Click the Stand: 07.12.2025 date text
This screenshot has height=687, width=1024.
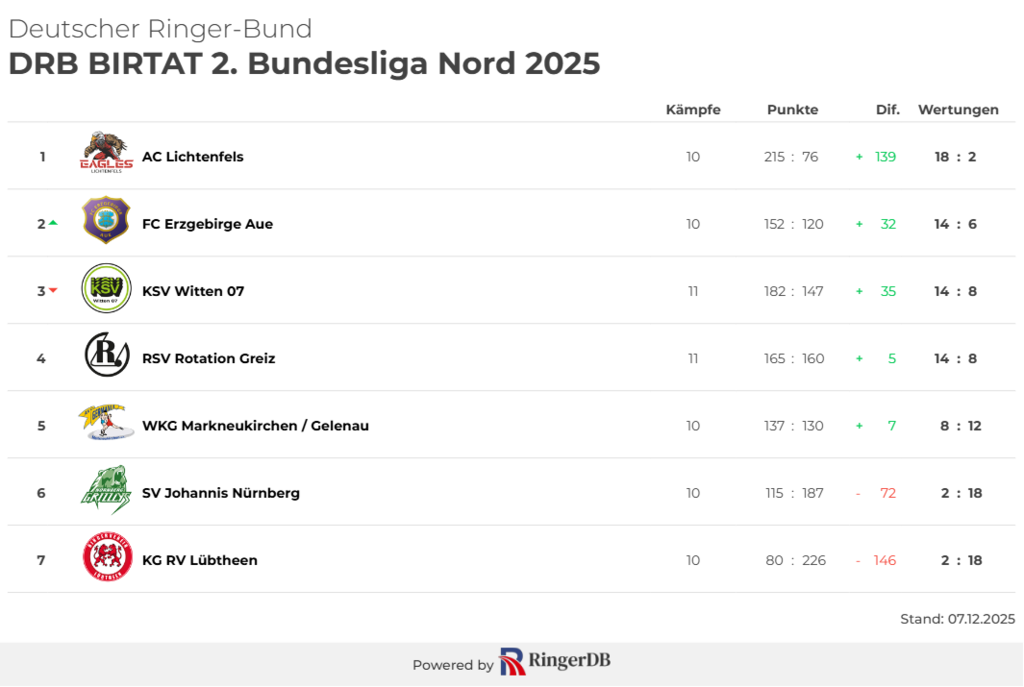(957, 619)
